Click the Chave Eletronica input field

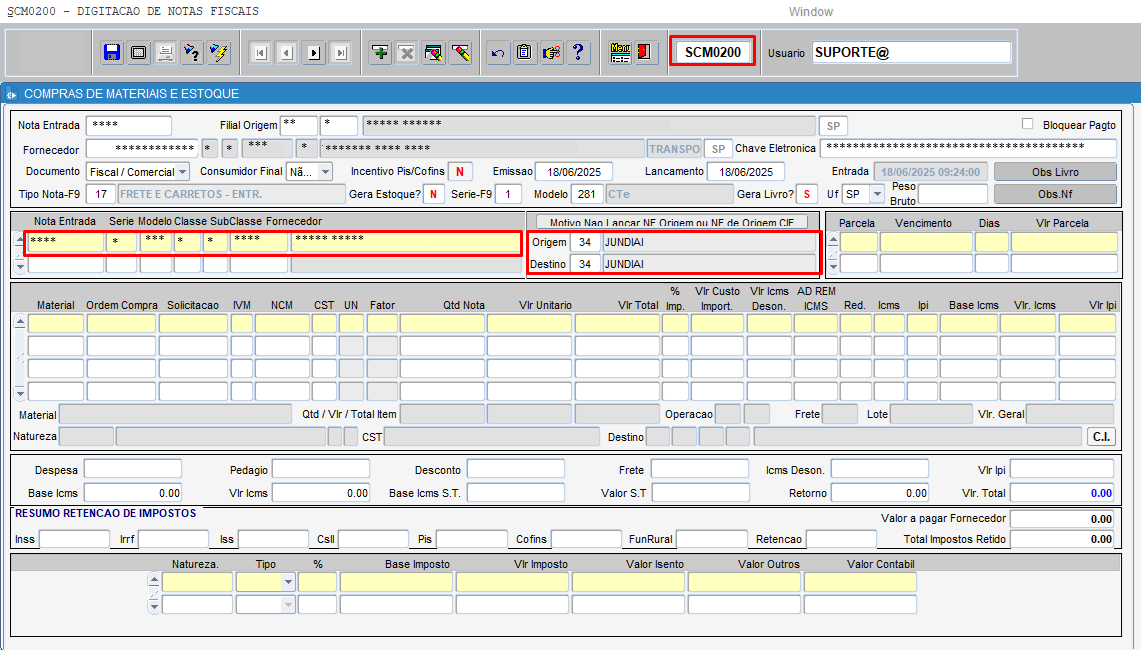967,148
